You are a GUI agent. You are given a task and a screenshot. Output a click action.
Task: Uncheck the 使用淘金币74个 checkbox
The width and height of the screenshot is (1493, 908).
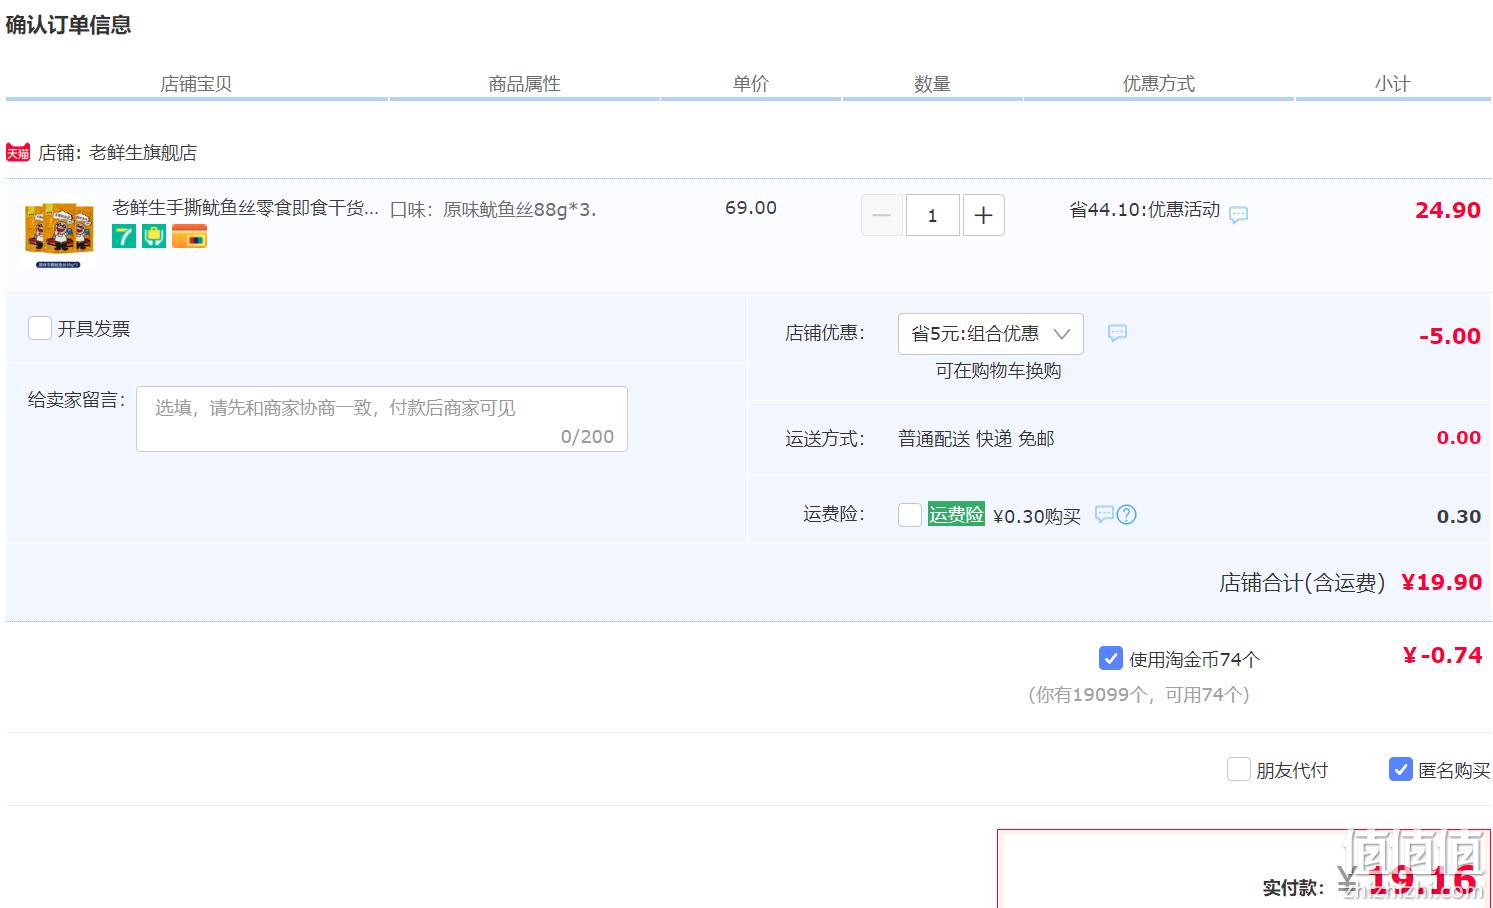pos(1111,658)
